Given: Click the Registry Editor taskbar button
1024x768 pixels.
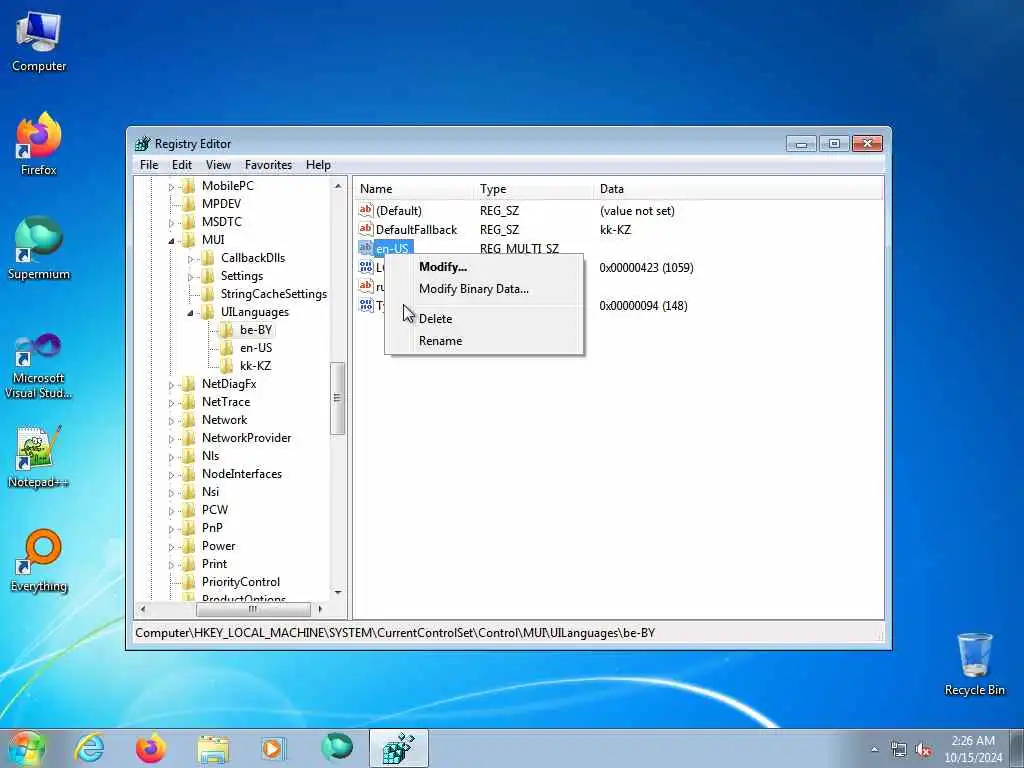Looking at the screenshot, I should point(398,748).
